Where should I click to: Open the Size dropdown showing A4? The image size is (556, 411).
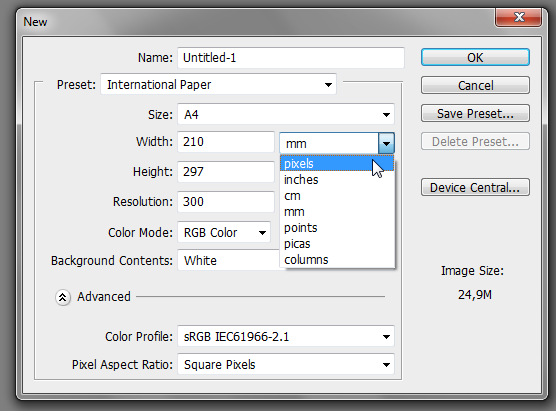point(286,114)
